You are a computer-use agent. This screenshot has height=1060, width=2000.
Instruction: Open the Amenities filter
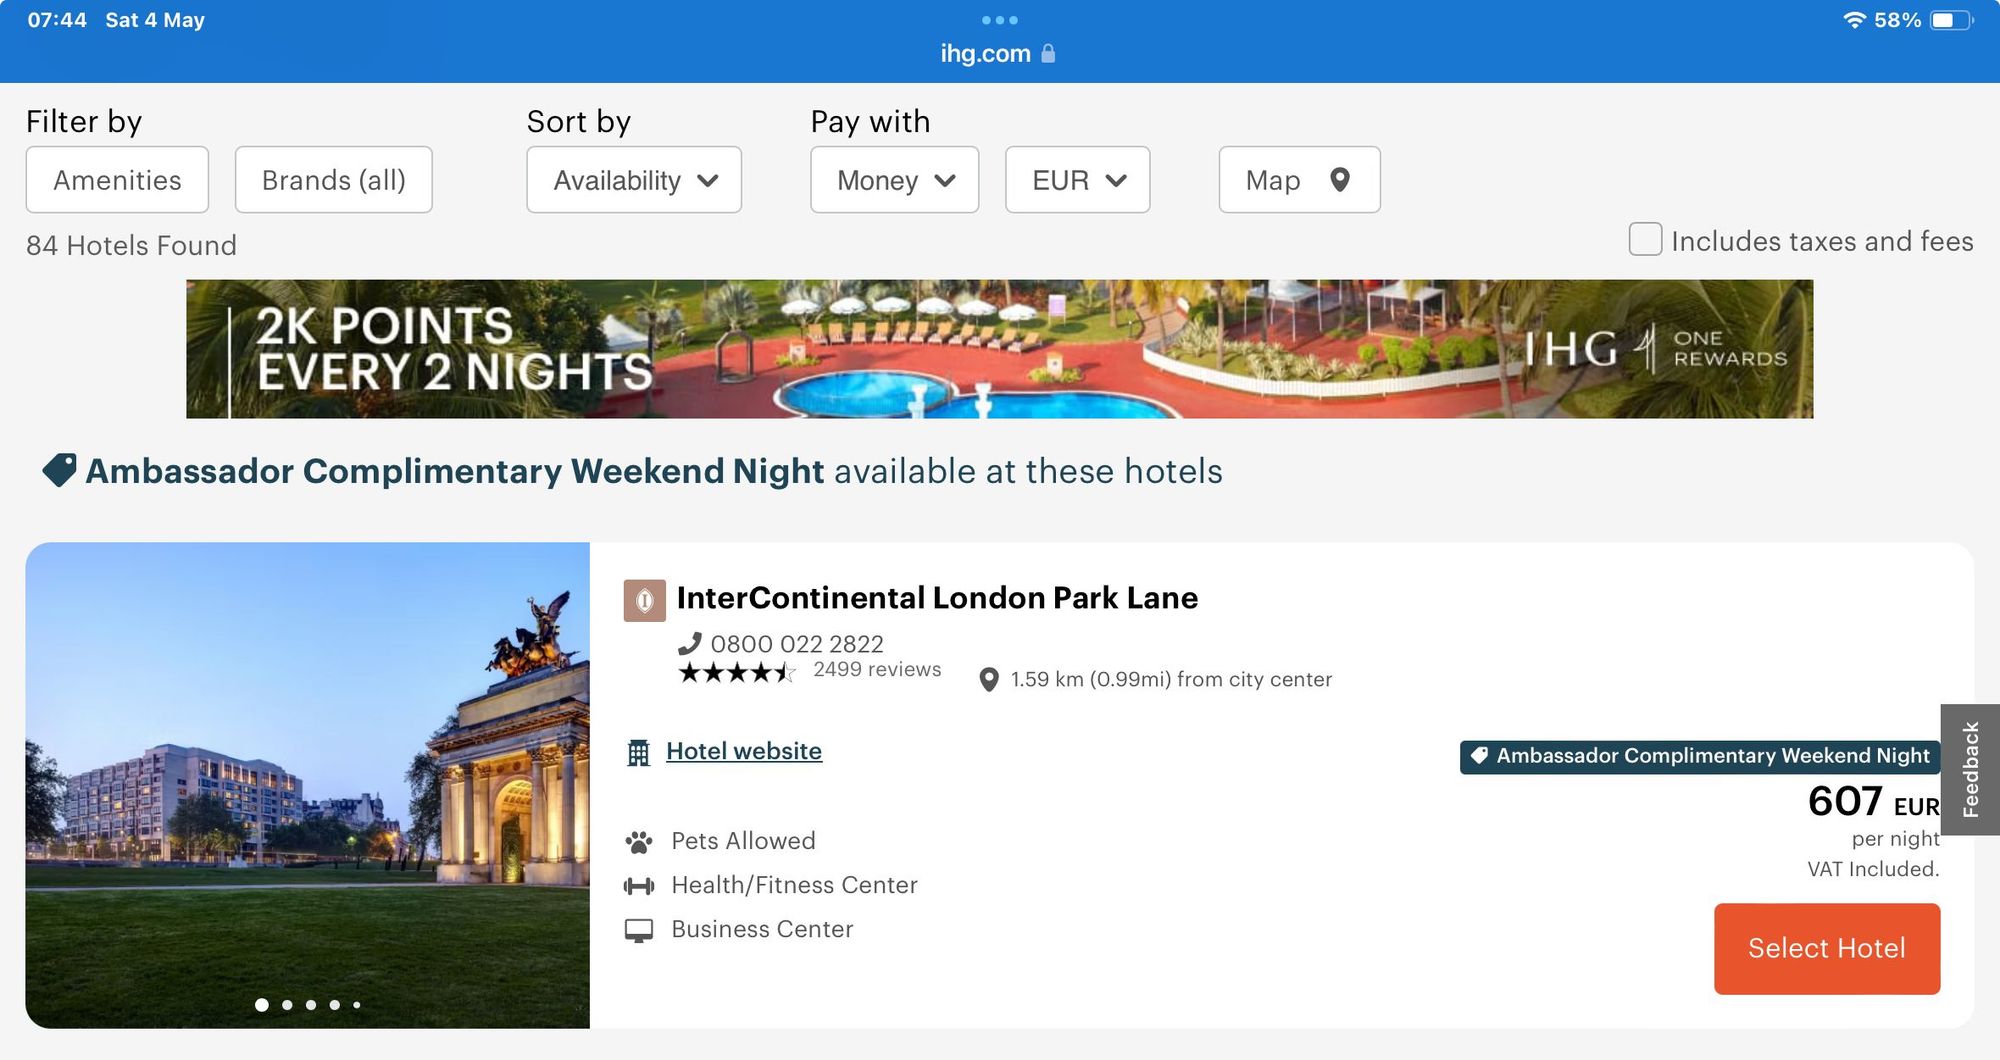coord(117,180)
